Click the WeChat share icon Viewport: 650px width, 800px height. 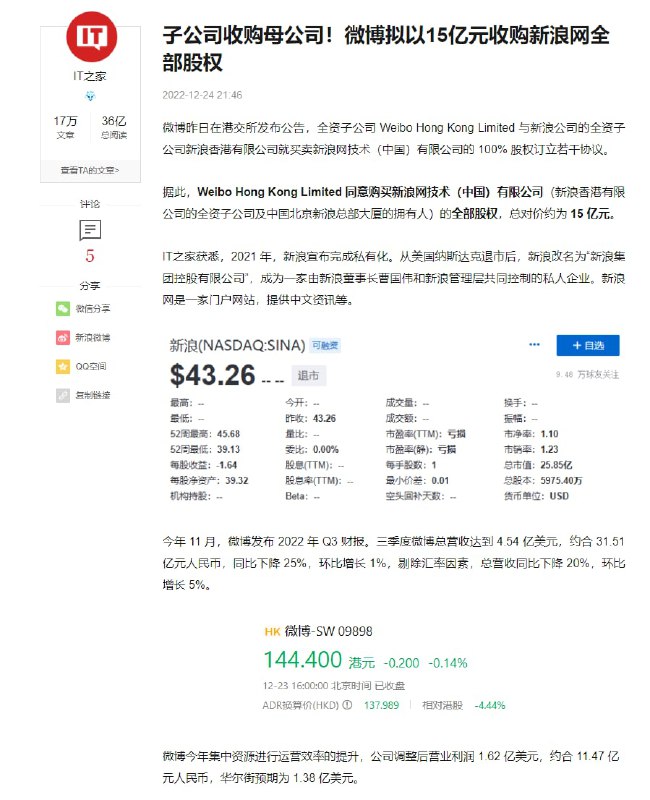click(63, 309)
